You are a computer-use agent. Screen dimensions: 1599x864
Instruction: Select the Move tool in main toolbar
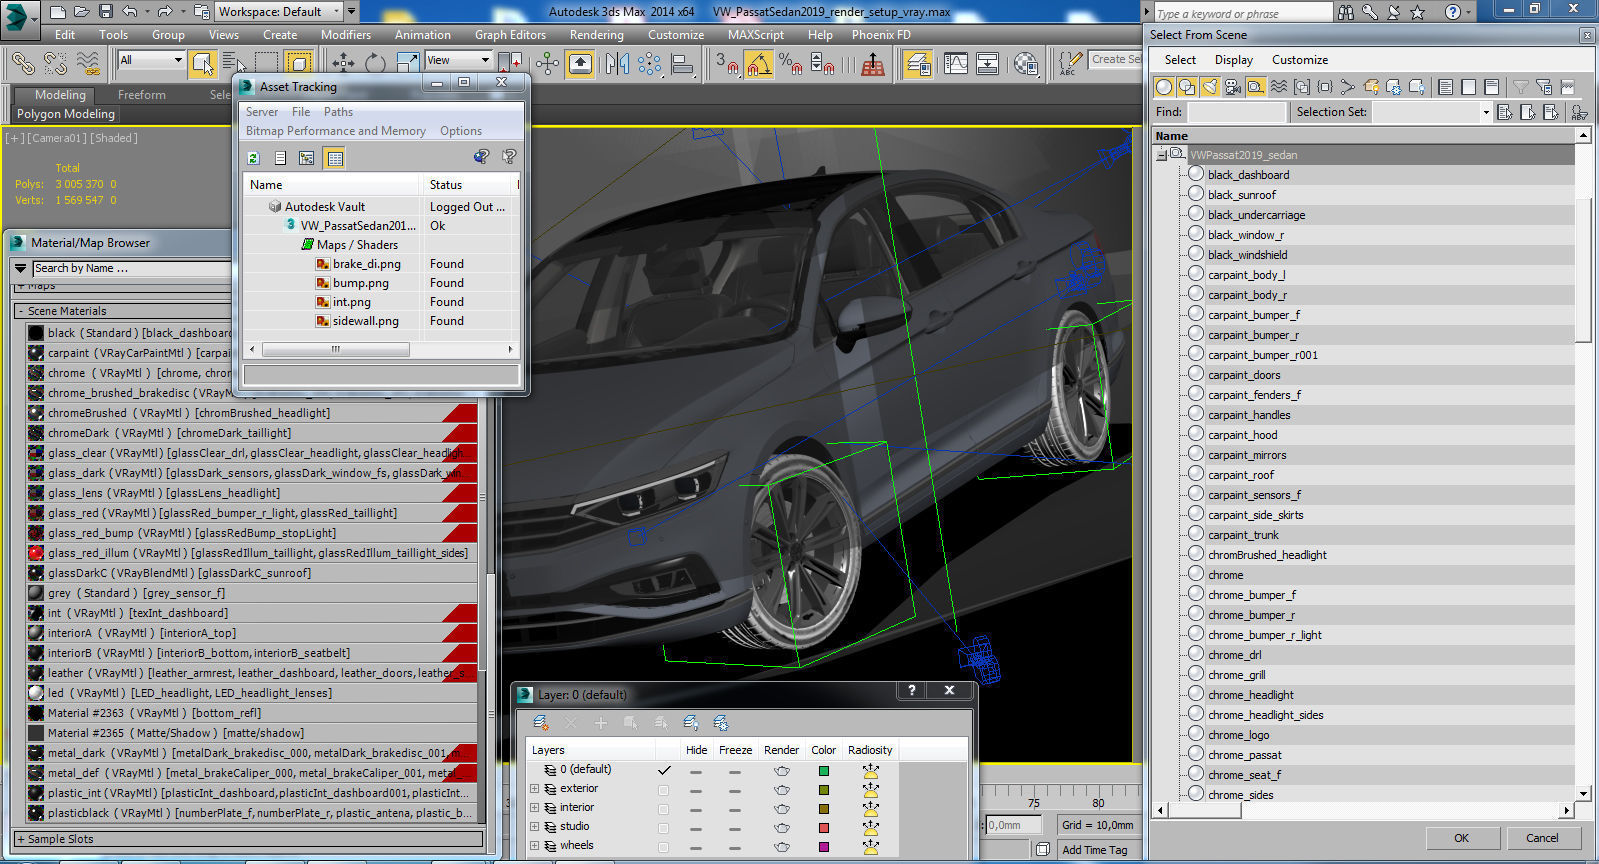343,63
